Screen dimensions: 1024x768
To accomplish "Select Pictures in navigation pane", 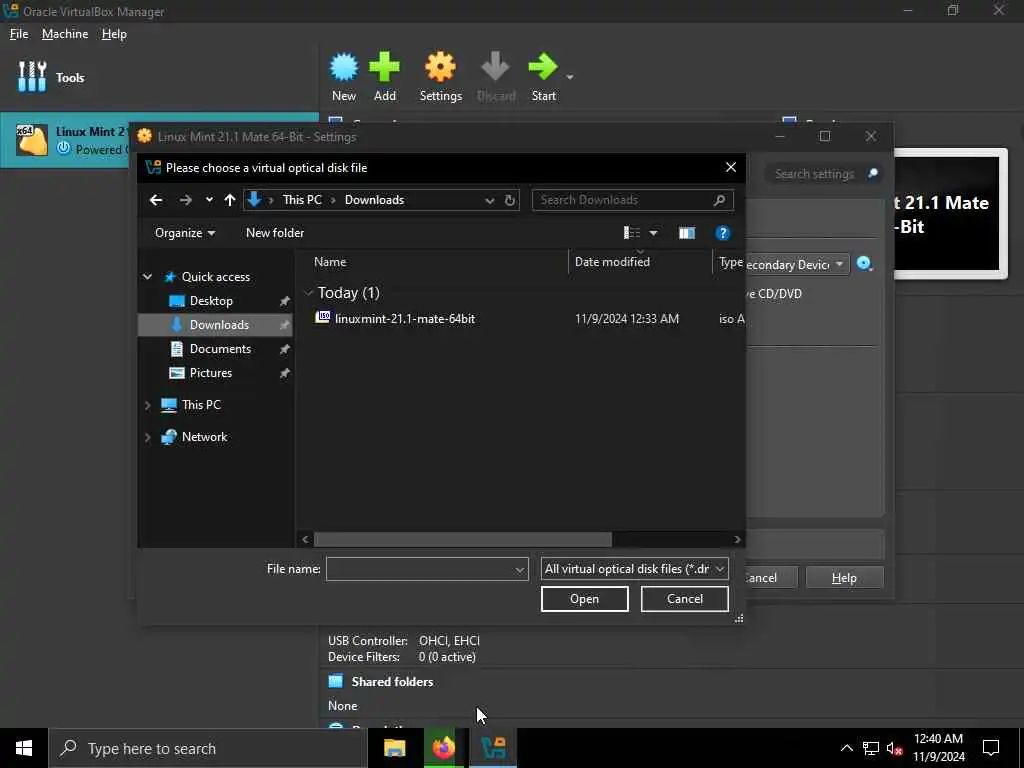I will coord(210,373).
